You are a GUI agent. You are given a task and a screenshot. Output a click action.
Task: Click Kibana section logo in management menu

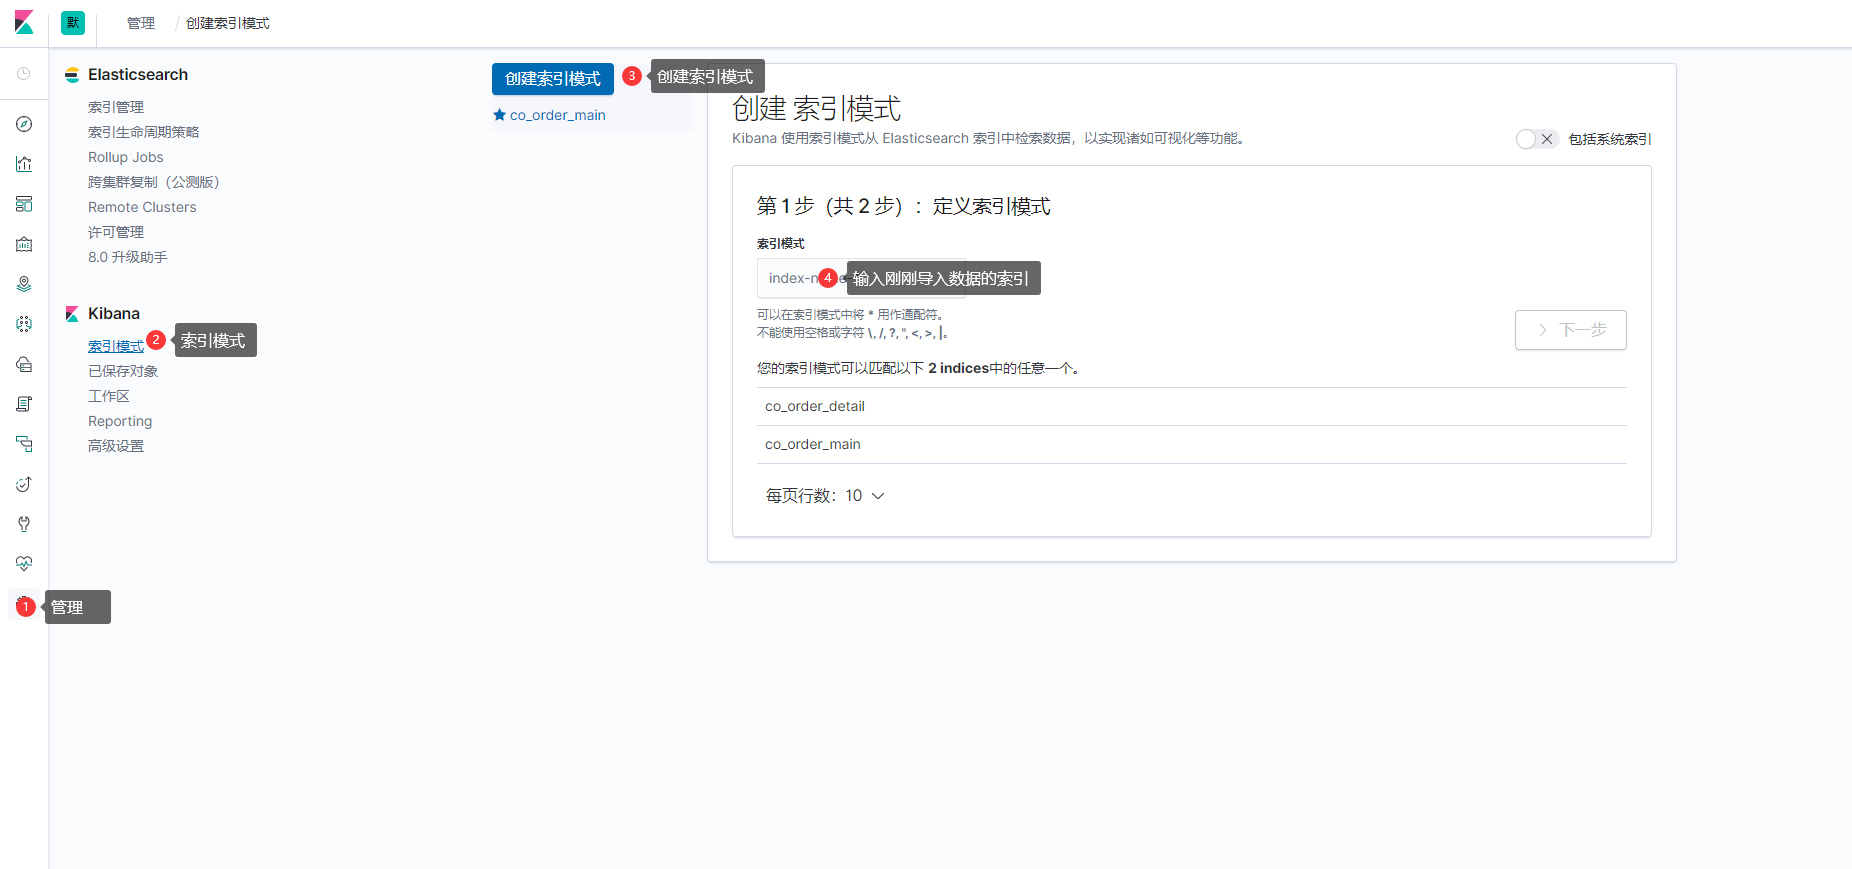tap(72, 314)
